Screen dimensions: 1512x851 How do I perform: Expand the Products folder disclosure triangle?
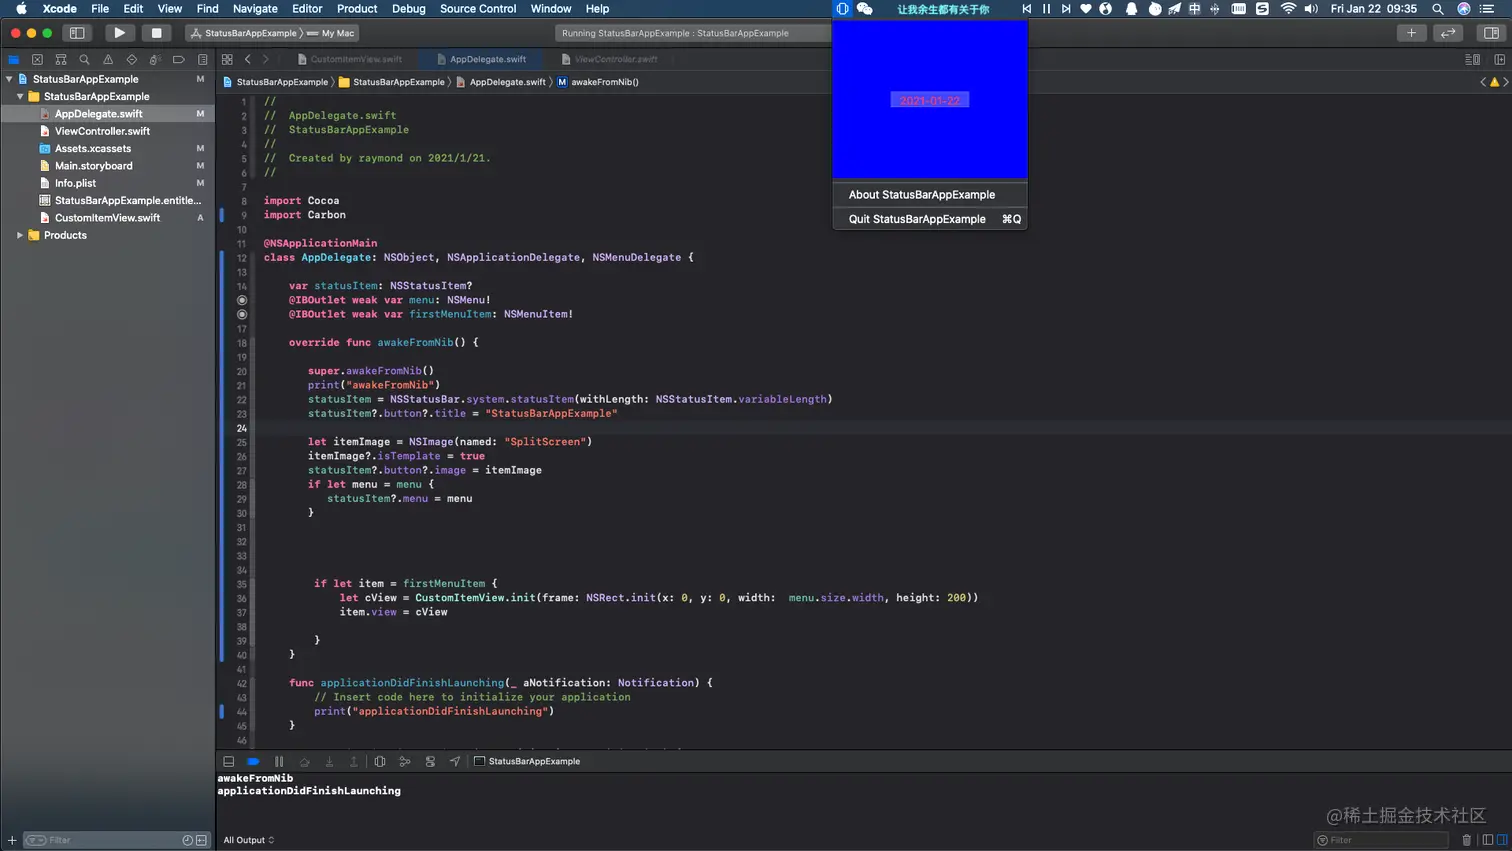[20, 236]
